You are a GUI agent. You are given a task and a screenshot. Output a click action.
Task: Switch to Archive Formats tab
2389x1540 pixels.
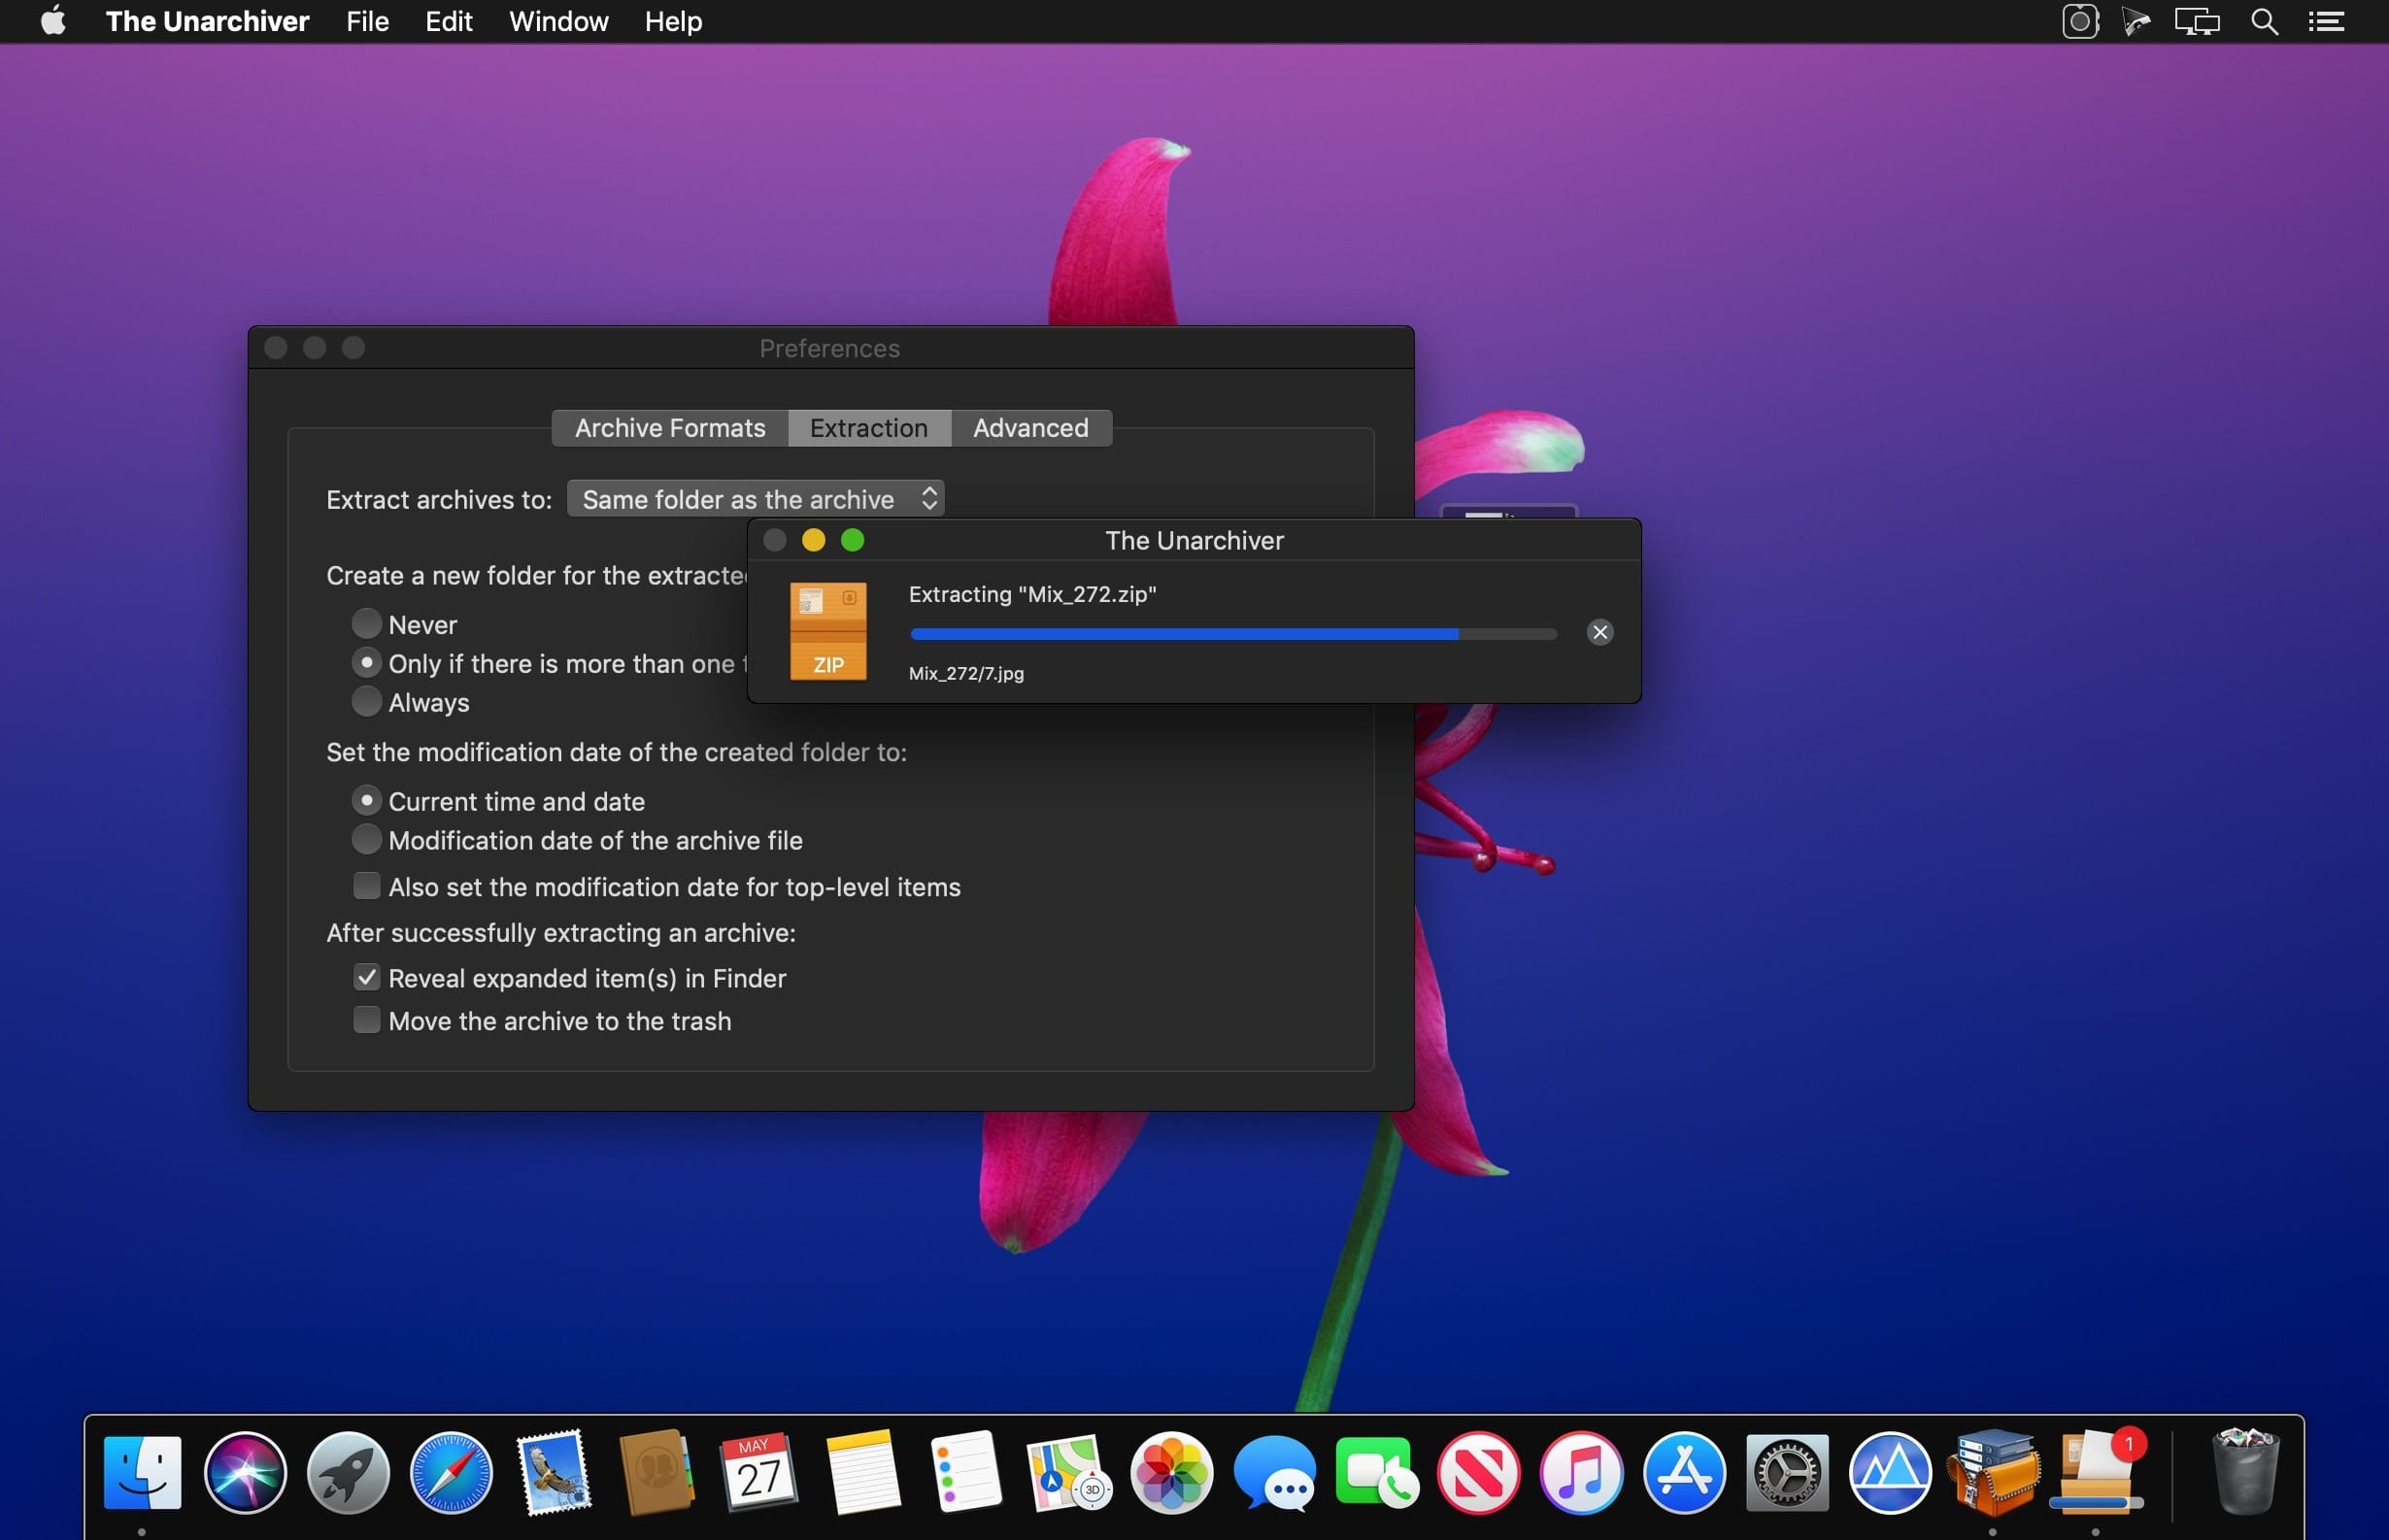click(x=670, y=428)
